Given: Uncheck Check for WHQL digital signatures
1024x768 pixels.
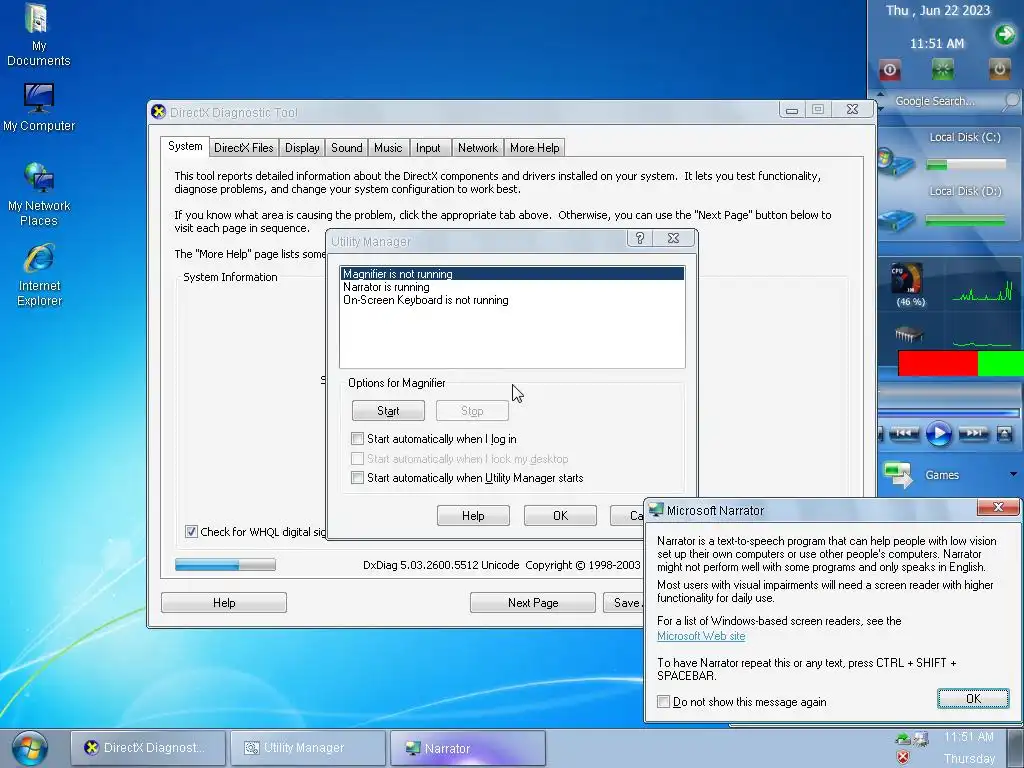Looking at the screenshot, I should click(x=191, y=532).
